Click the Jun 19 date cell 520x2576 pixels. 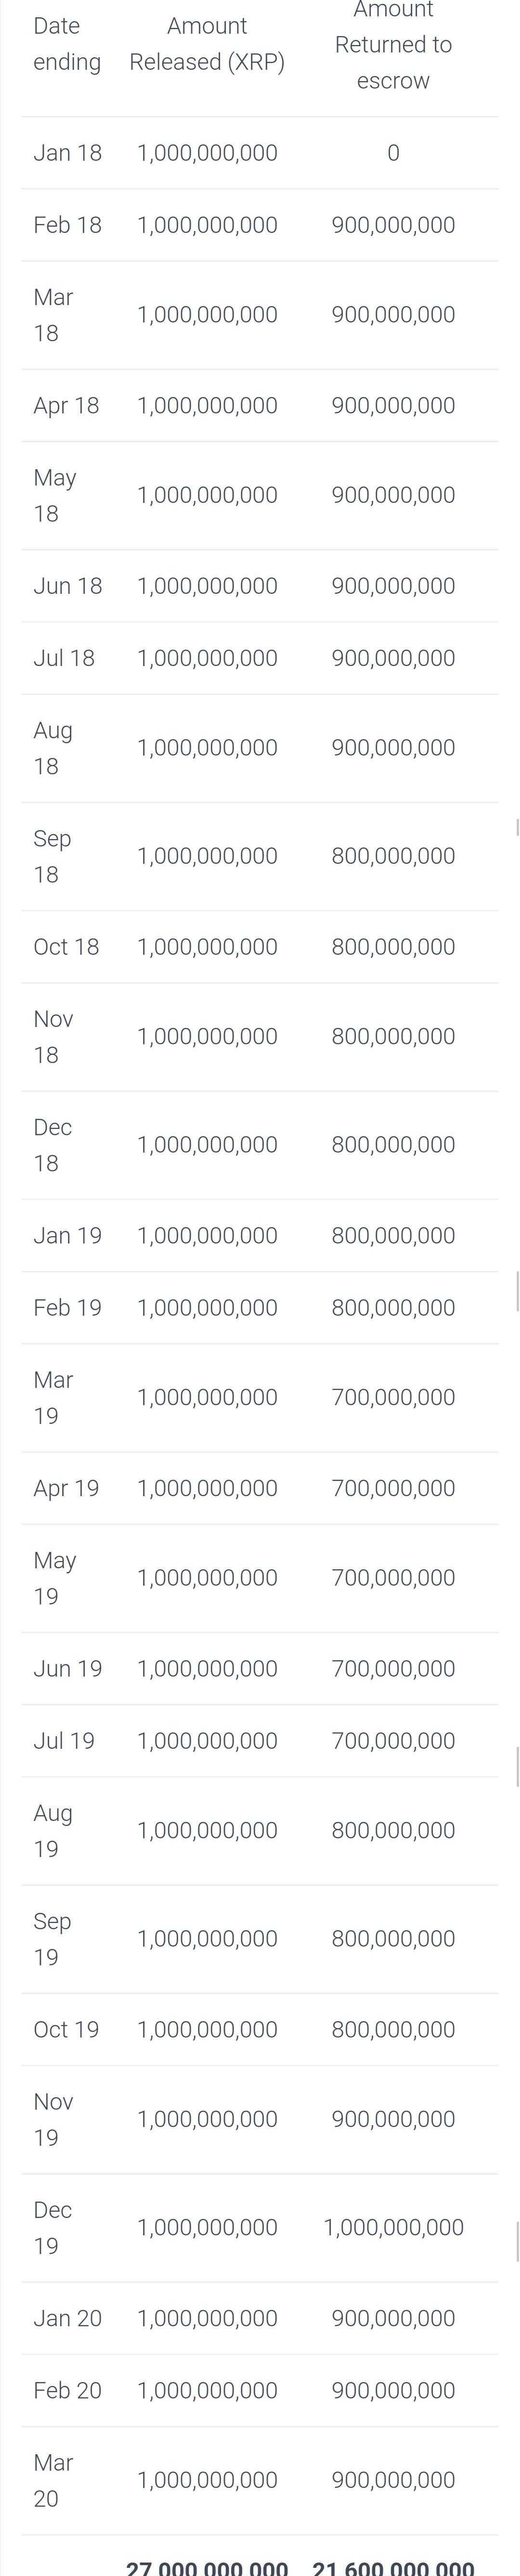67,1668
